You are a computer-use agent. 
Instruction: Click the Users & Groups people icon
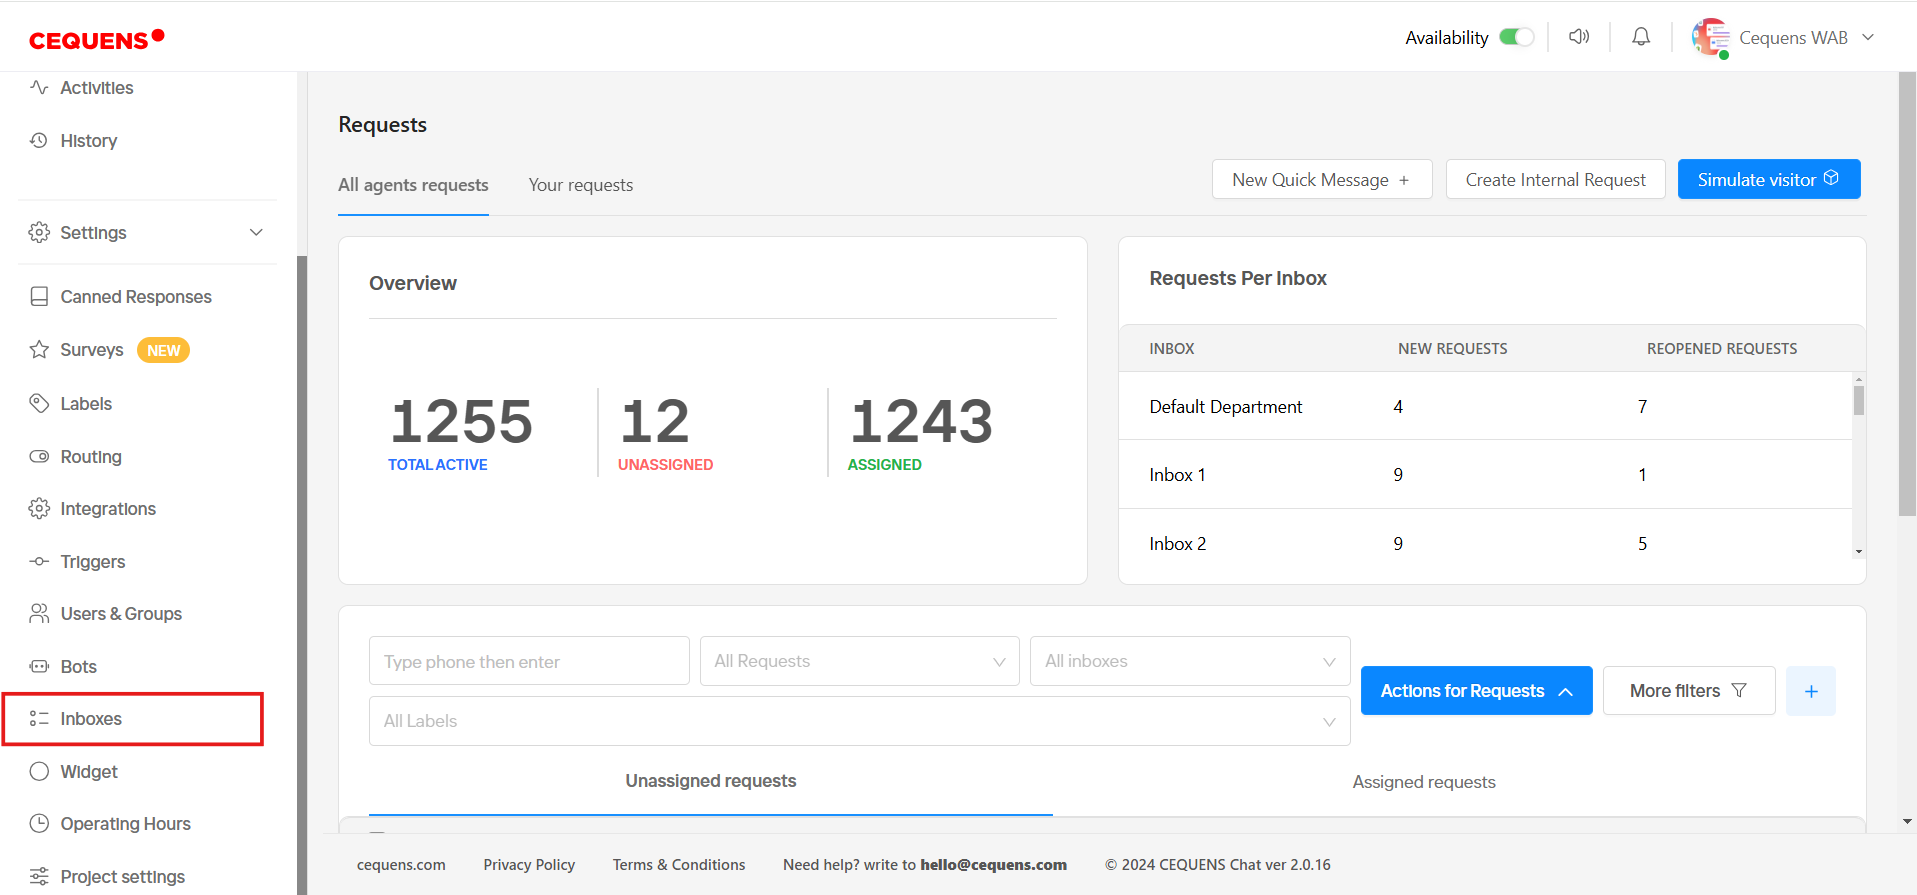[x=39, y=614]
